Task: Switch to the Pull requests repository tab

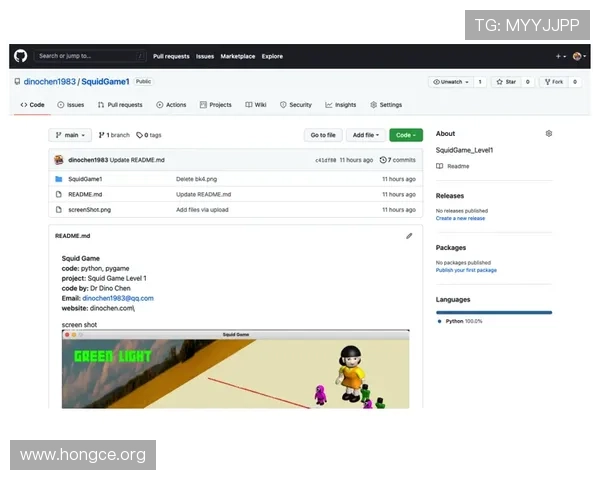Action: click(120, 105)
